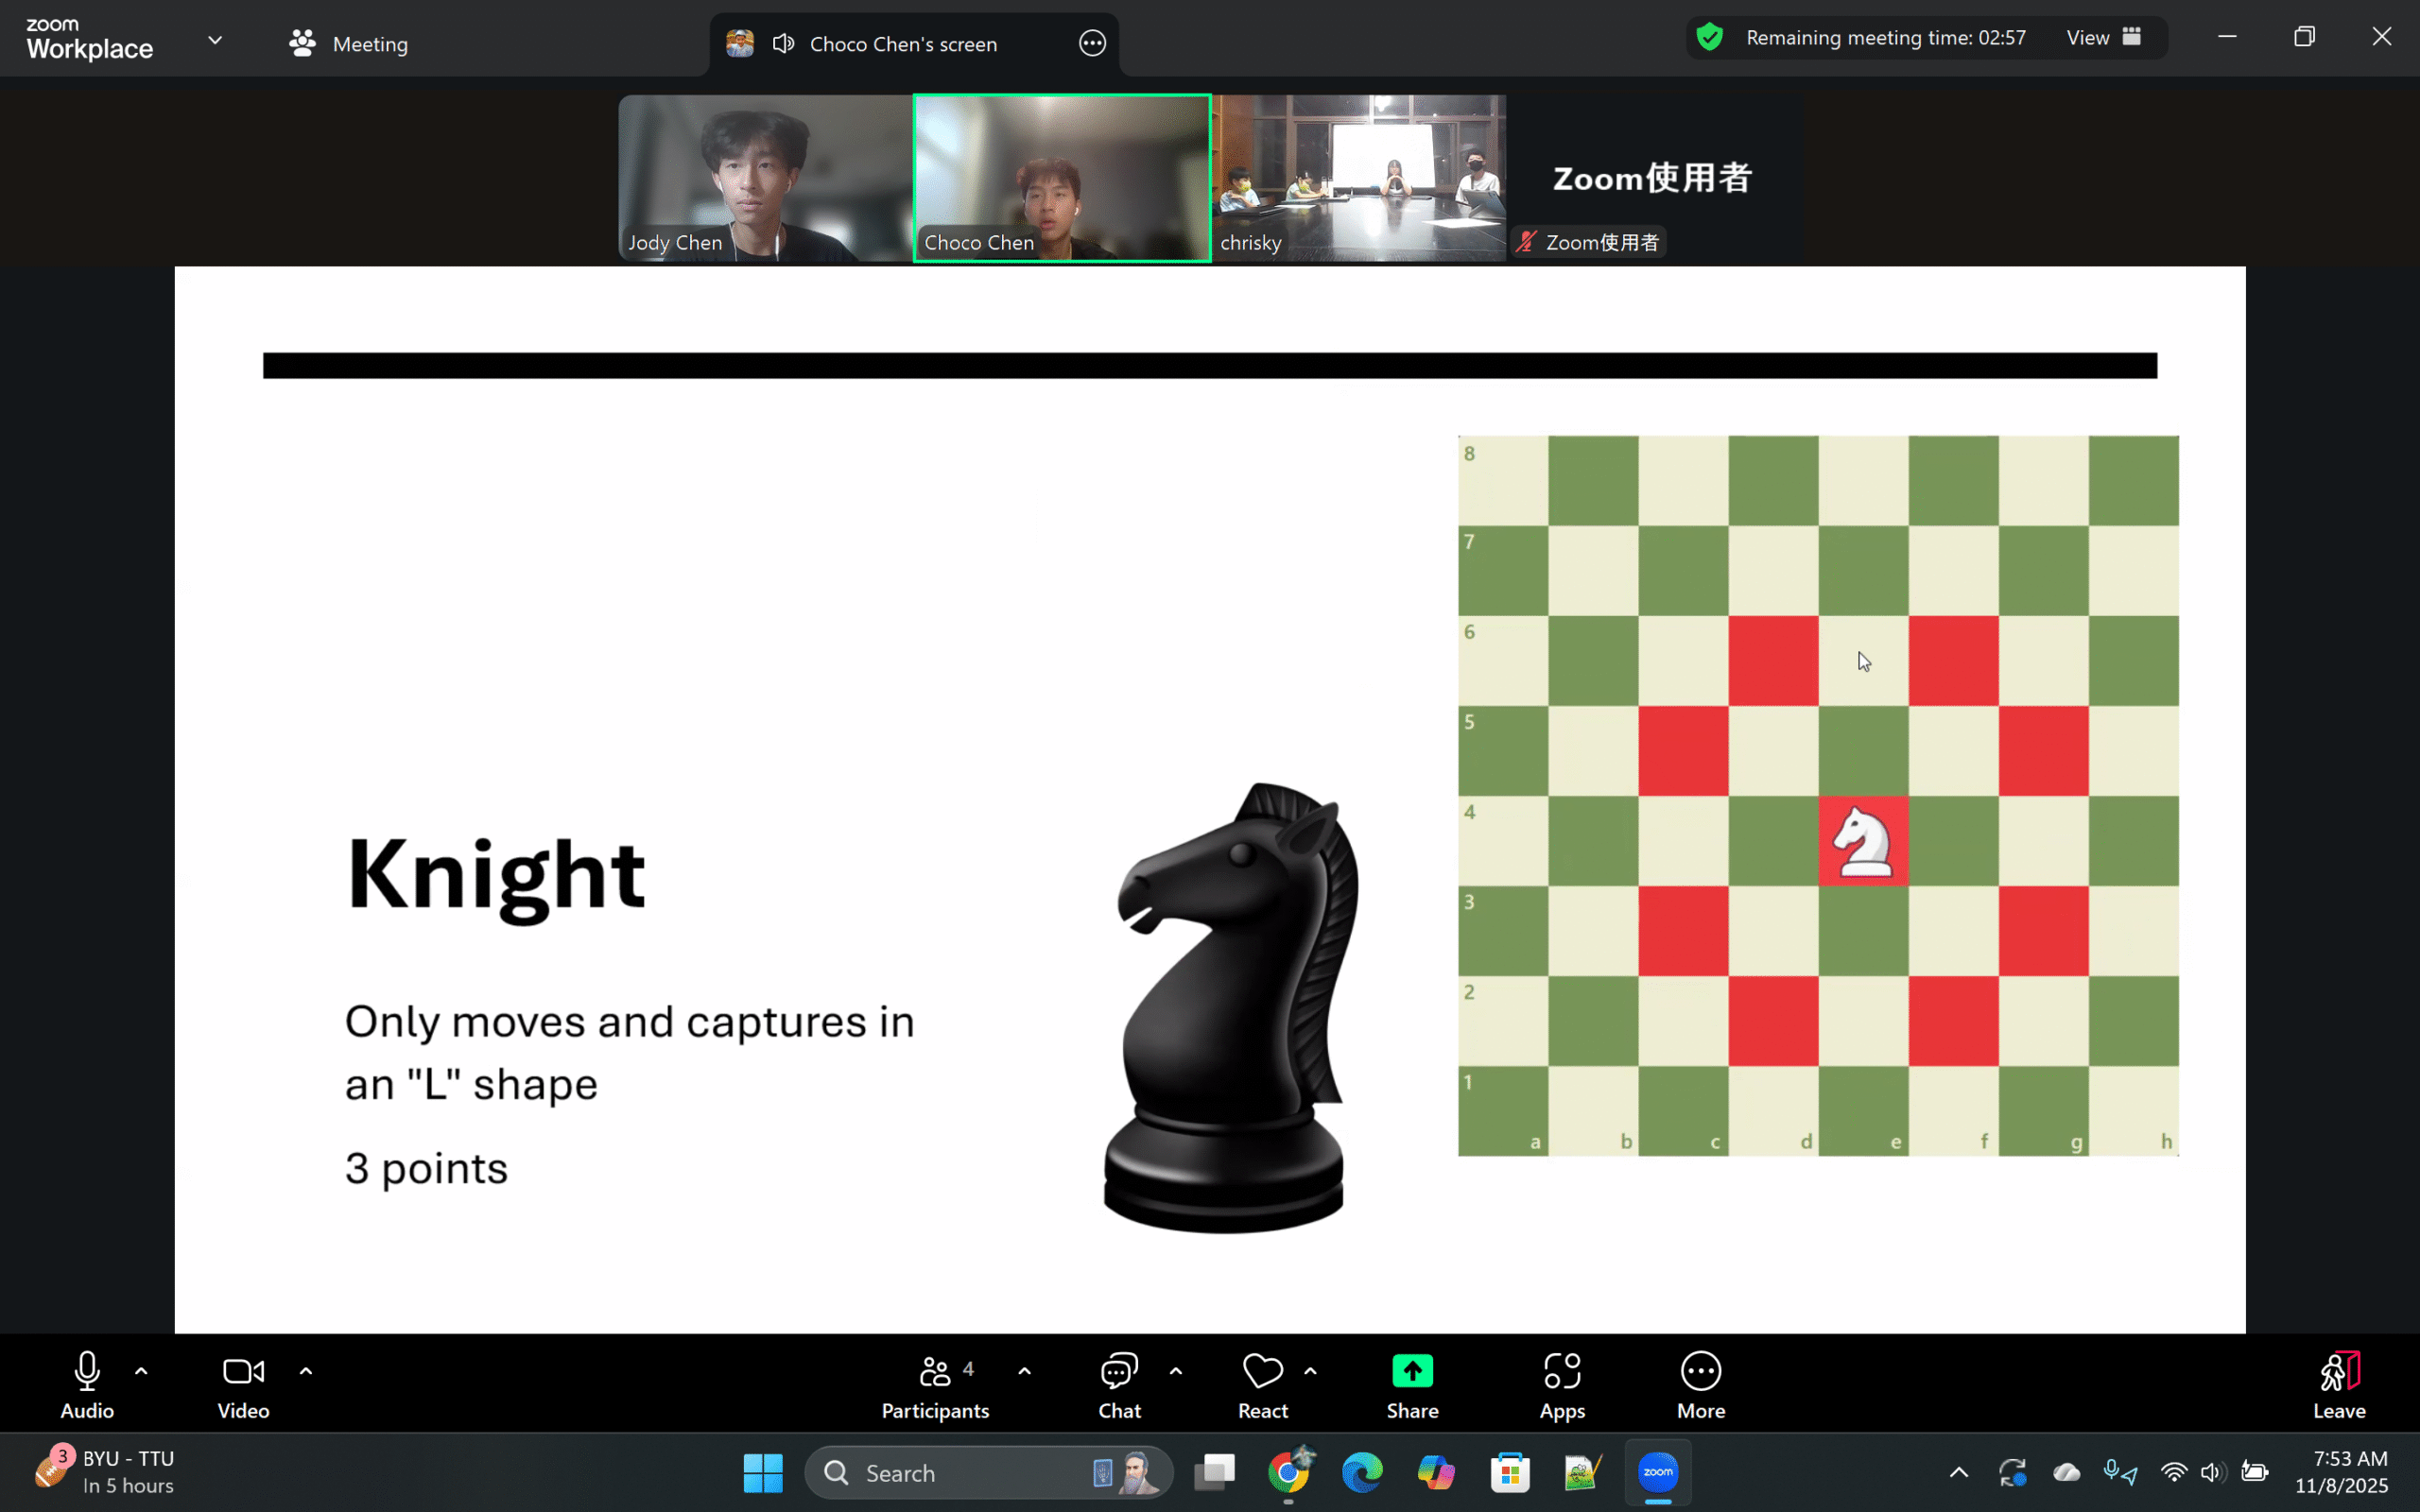Open Zoom Workplace dropdown chevron
The width and height of the screenshot is (2420, 1512).
coord(215,40)
